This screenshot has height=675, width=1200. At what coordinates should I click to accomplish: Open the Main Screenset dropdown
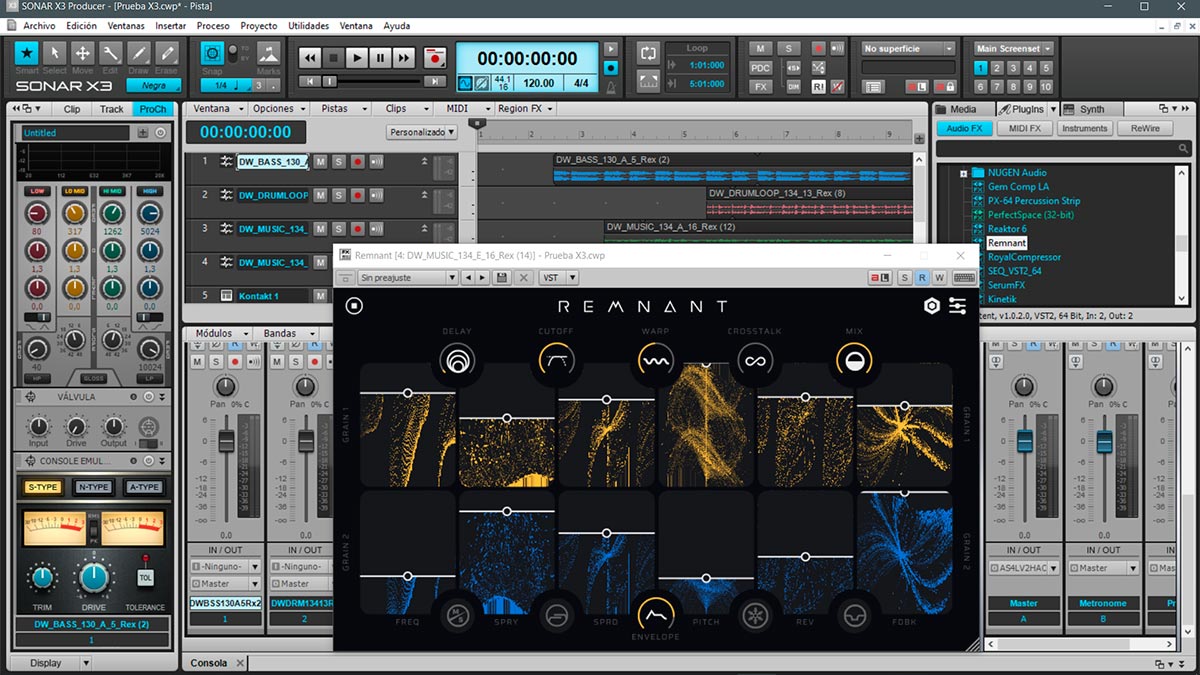(1015, 48)
